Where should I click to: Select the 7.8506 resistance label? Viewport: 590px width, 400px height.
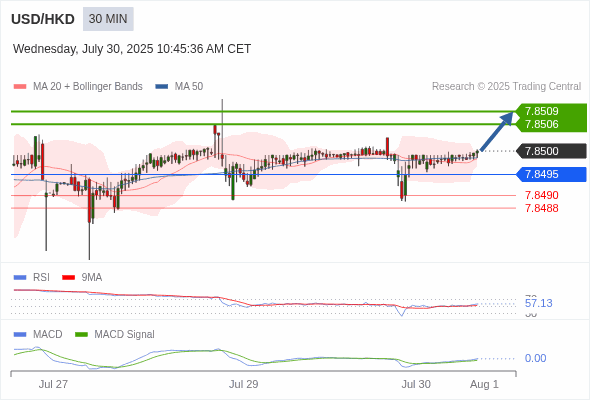point(541,124)
